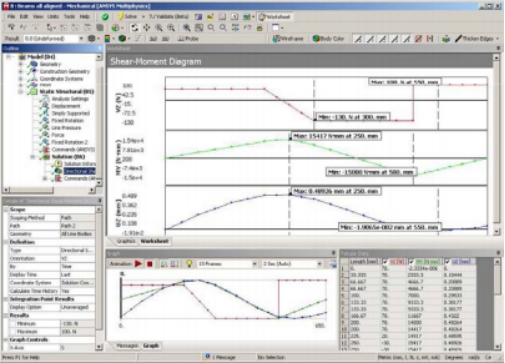
Task: Click the Previous View icon
Action: click(x=211, y=28)
